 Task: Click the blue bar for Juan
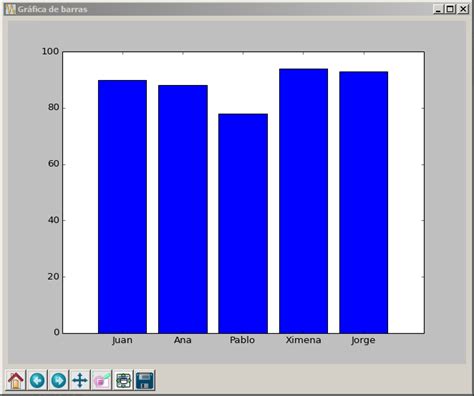122,207
